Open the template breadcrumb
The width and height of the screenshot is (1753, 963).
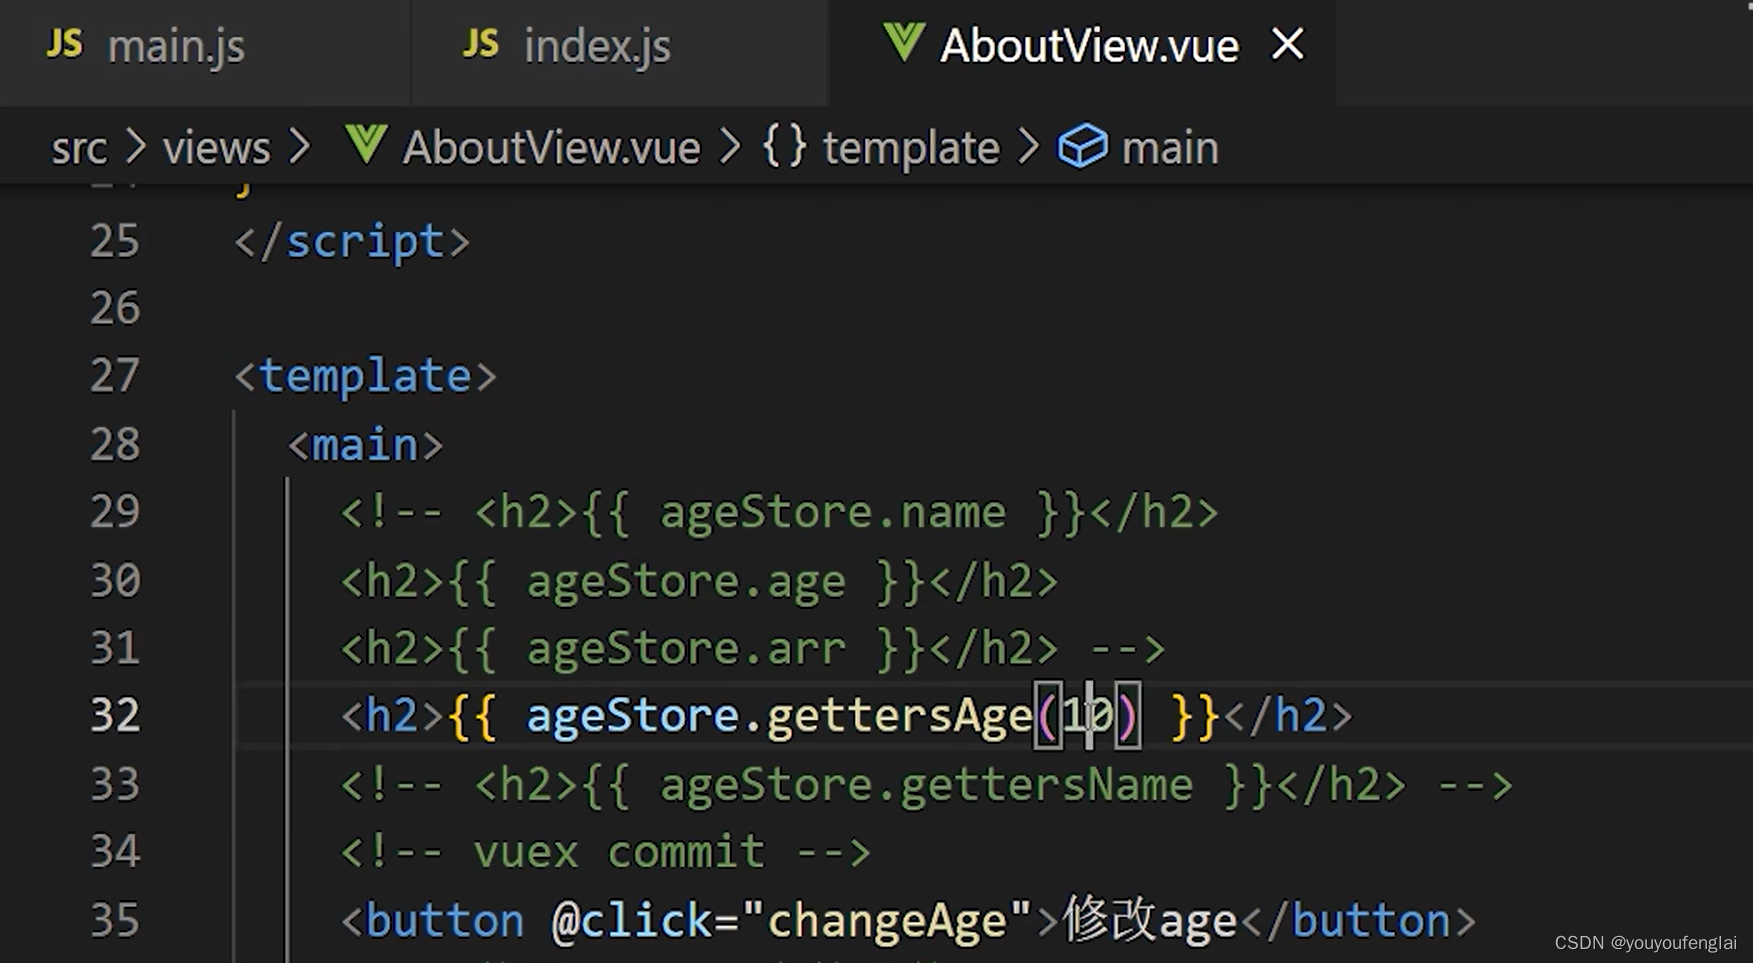910,149
